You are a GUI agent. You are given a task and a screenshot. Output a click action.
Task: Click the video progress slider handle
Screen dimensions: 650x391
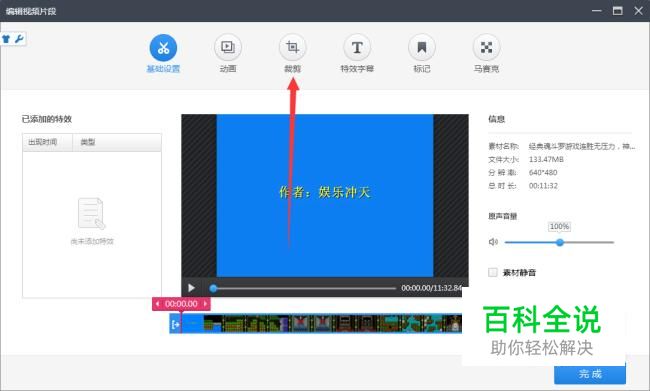click(x=213, y=288)
